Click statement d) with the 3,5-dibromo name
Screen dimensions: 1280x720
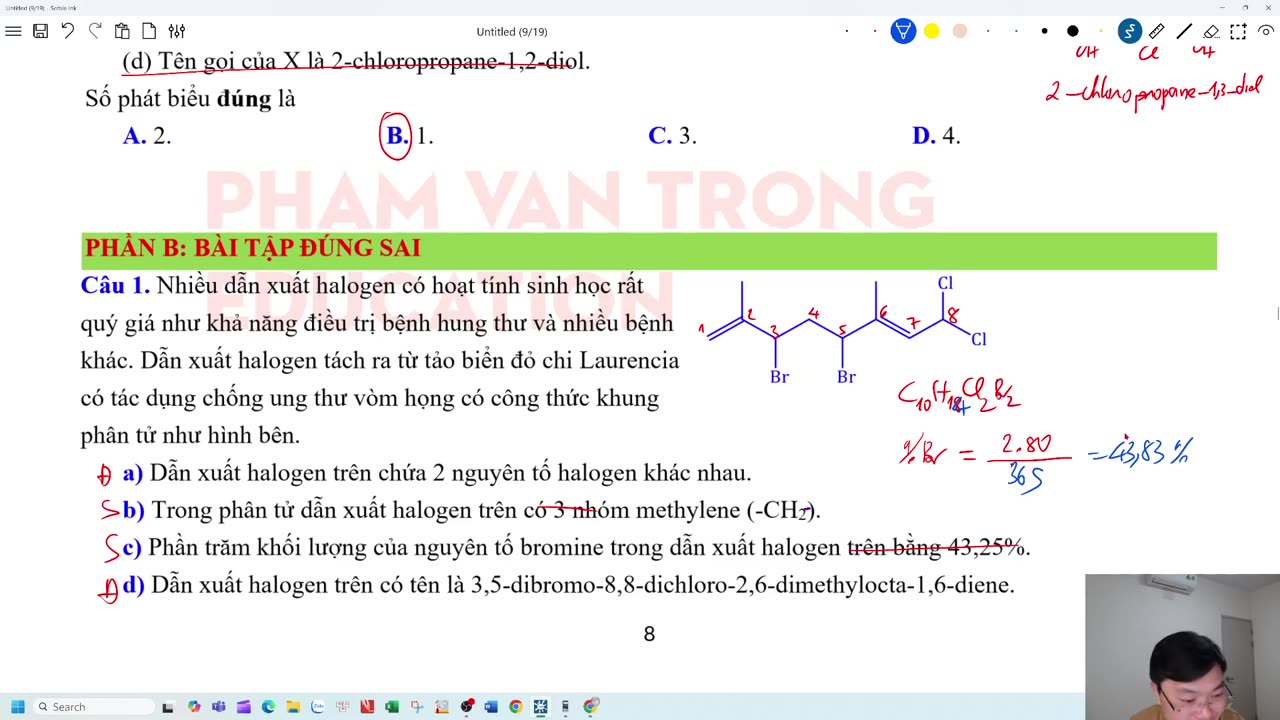pos(568,585)
